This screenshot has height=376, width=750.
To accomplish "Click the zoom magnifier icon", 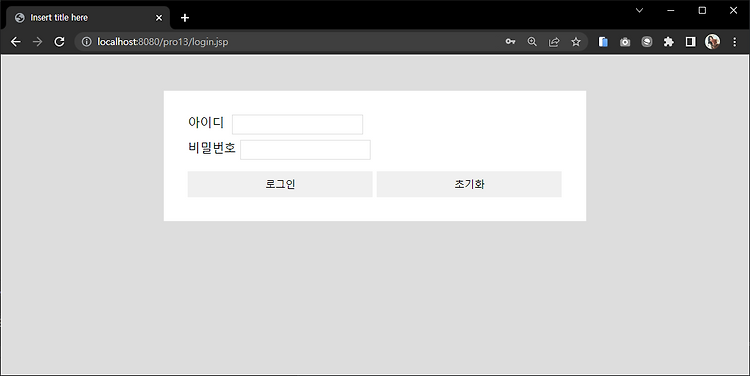I will [x=532, y=42].
